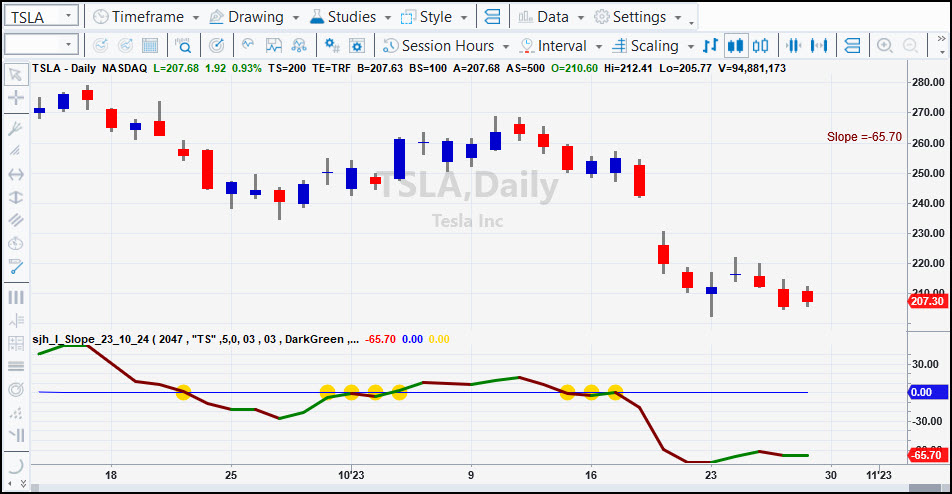Image resolution: width=952 pixels, height=494 pixels.
Task: Open the window gear settings icon
Action: click(357, 46)
